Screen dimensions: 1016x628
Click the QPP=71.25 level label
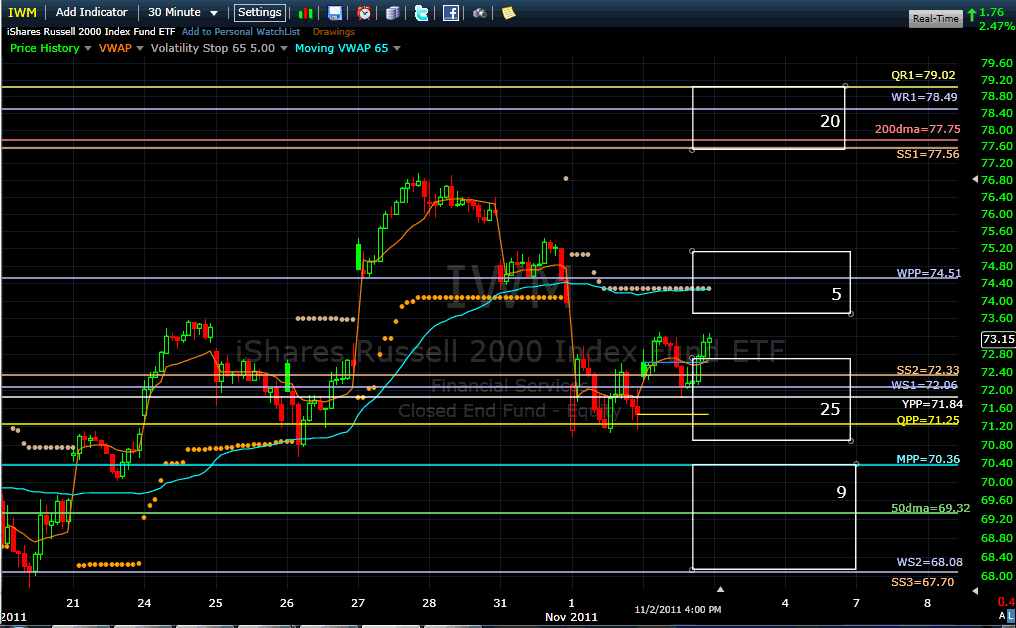point(928,420)
